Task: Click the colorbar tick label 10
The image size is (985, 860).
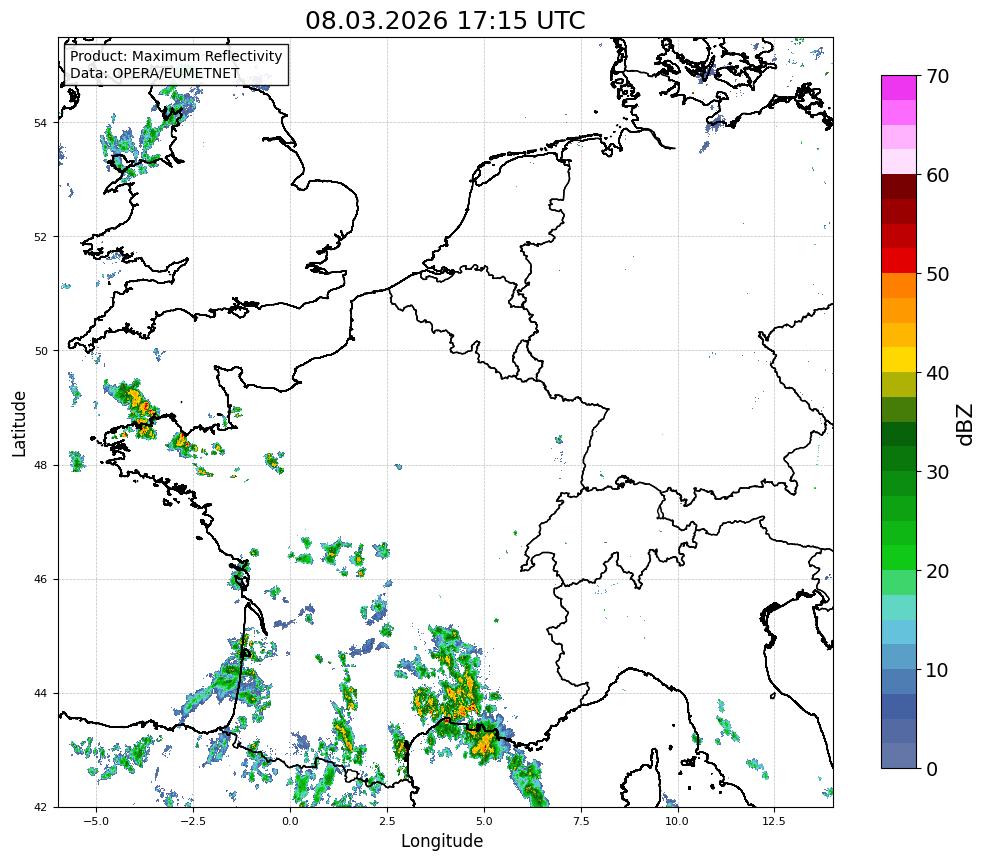Action: click(x=937, y=670)
